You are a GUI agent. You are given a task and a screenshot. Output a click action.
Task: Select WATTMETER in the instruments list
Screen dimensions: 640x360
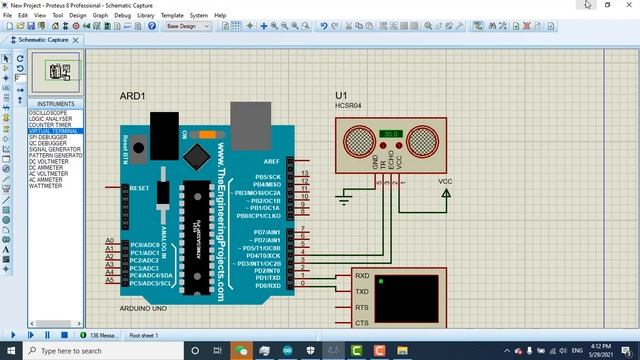pyautogui.click(x=45, y=186)
